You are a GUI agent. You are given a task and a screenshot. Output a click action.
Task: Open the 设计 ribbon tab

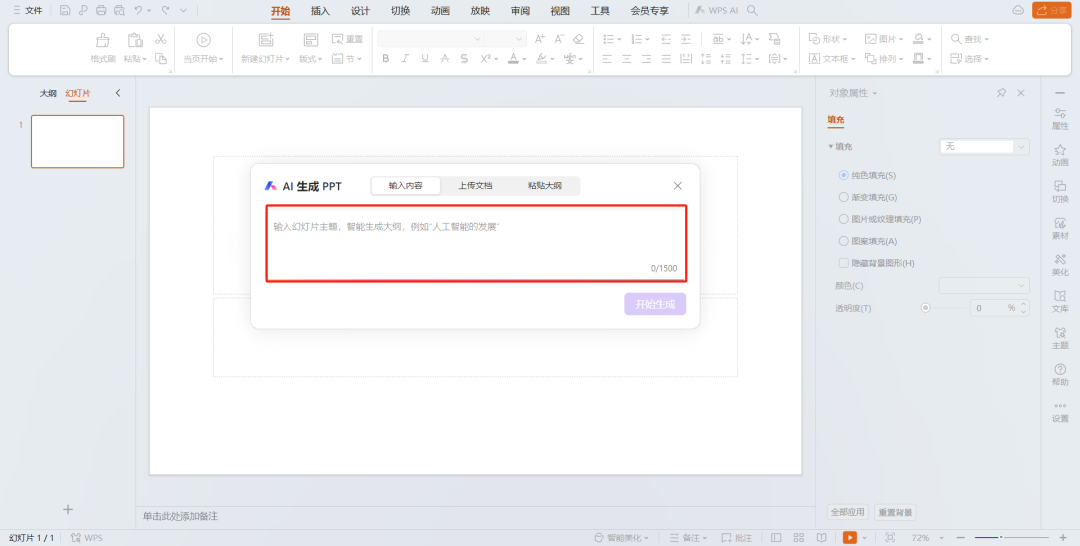(360, 11)
